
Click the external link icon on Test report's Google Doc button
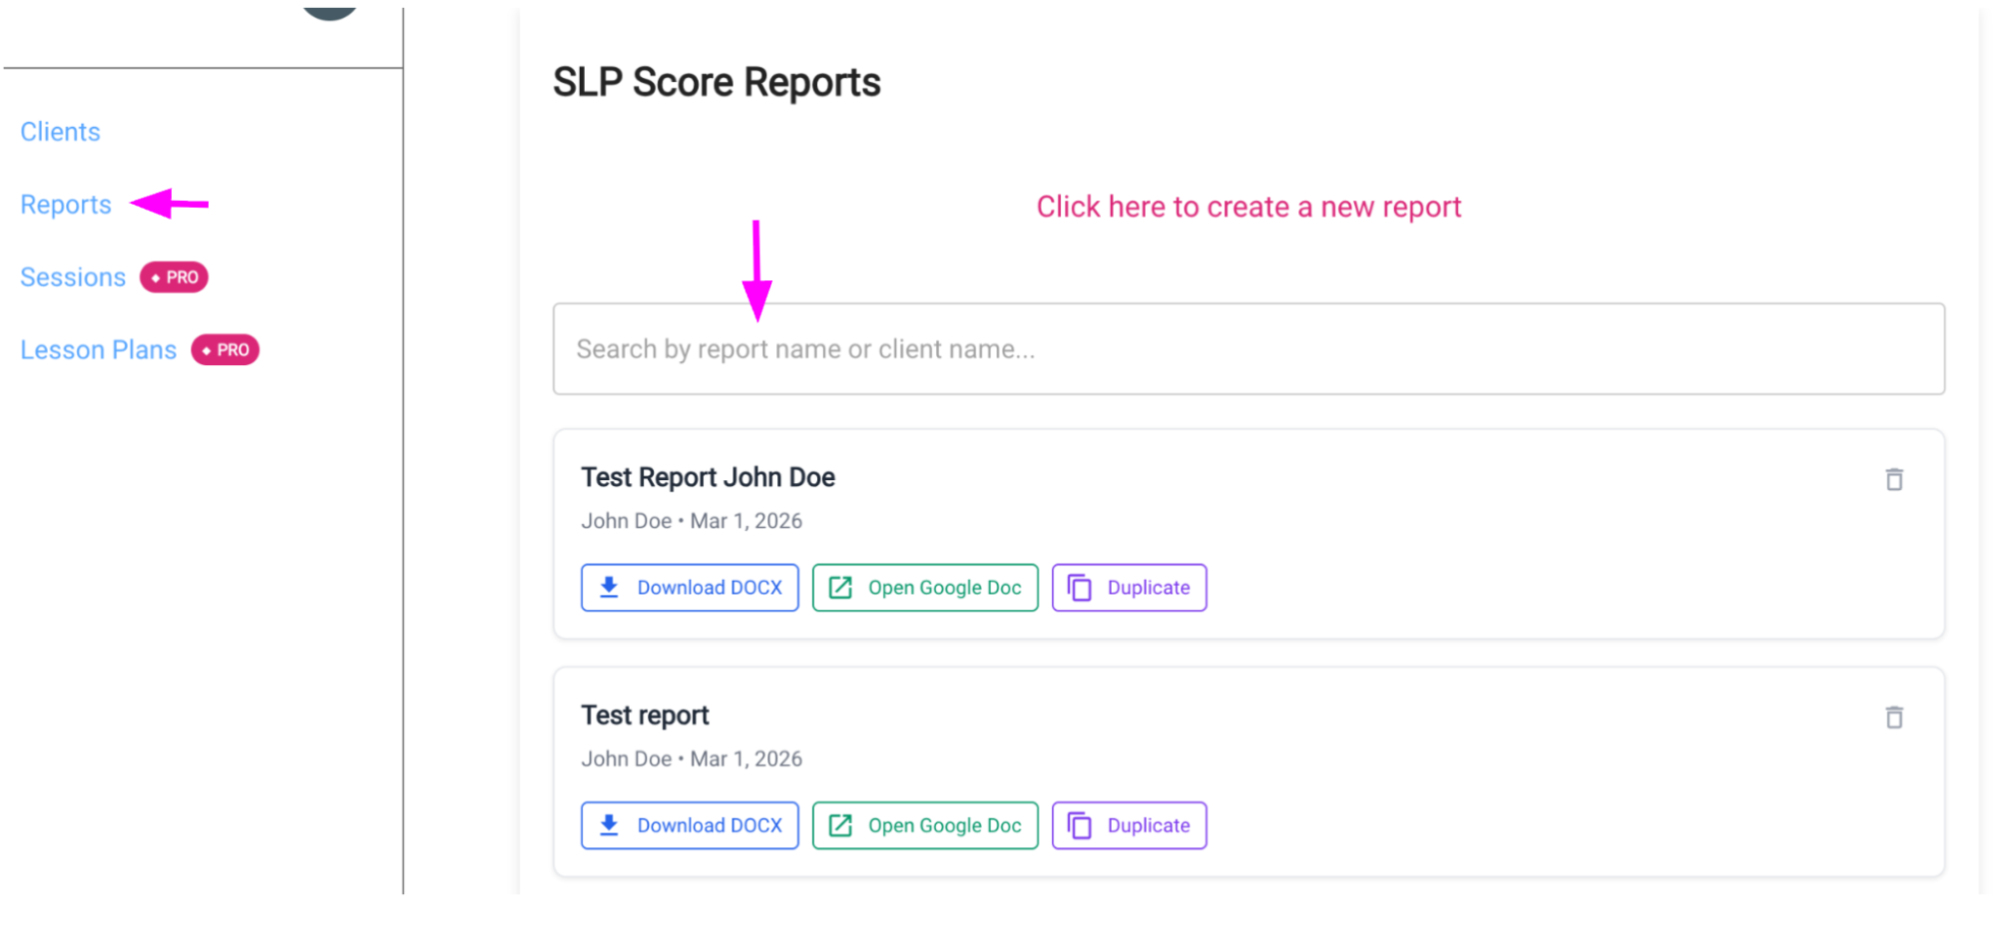pos(841,825)
